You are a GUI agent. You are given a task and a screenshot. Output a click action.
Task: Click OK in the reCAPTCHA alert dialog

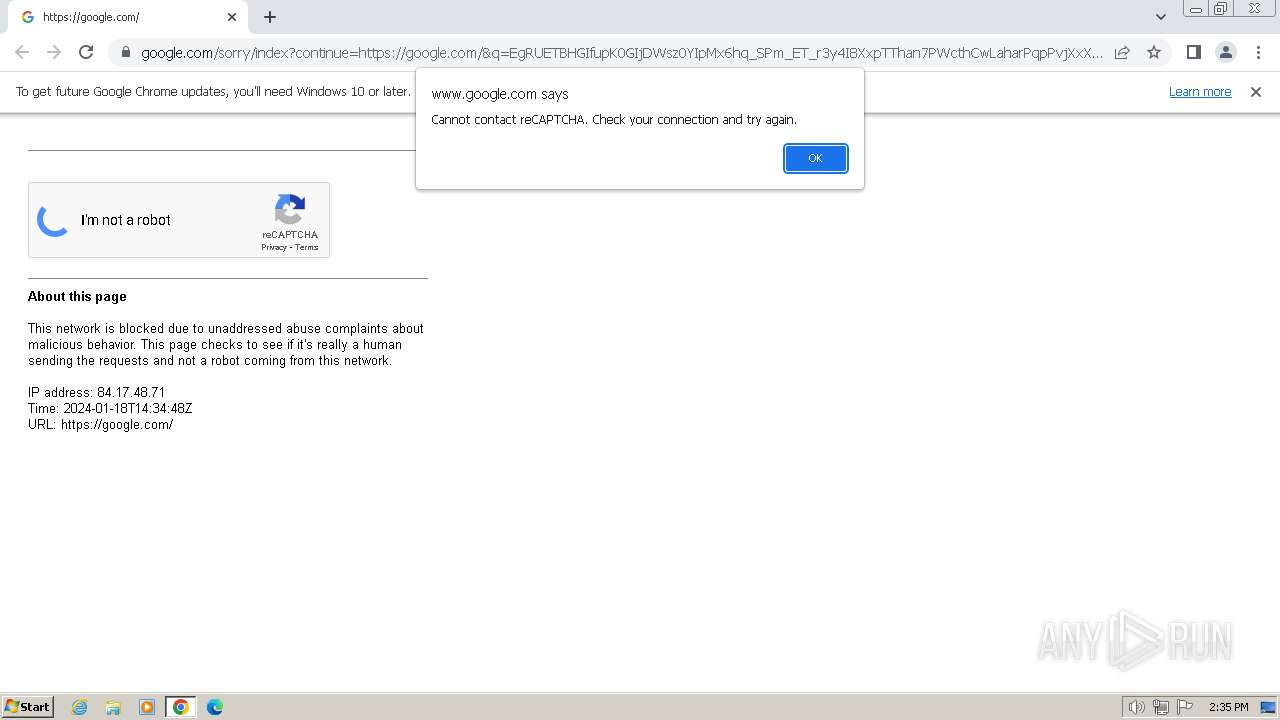coord(815,158)
